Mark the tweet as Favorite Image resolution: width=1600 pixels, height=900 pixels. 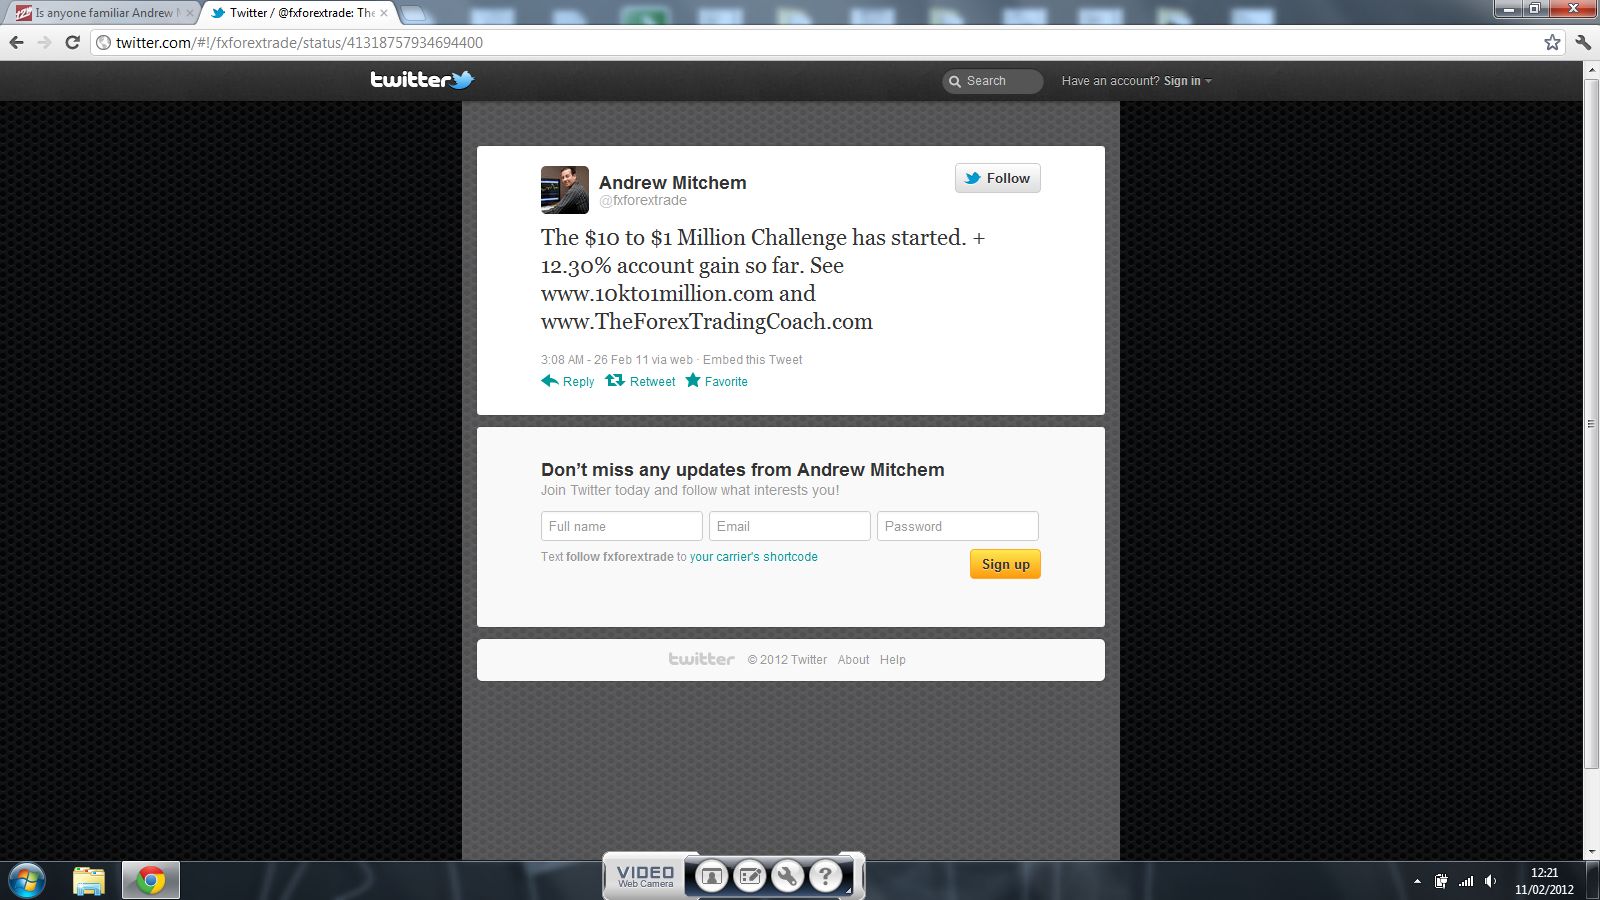[x=717, y=381]
